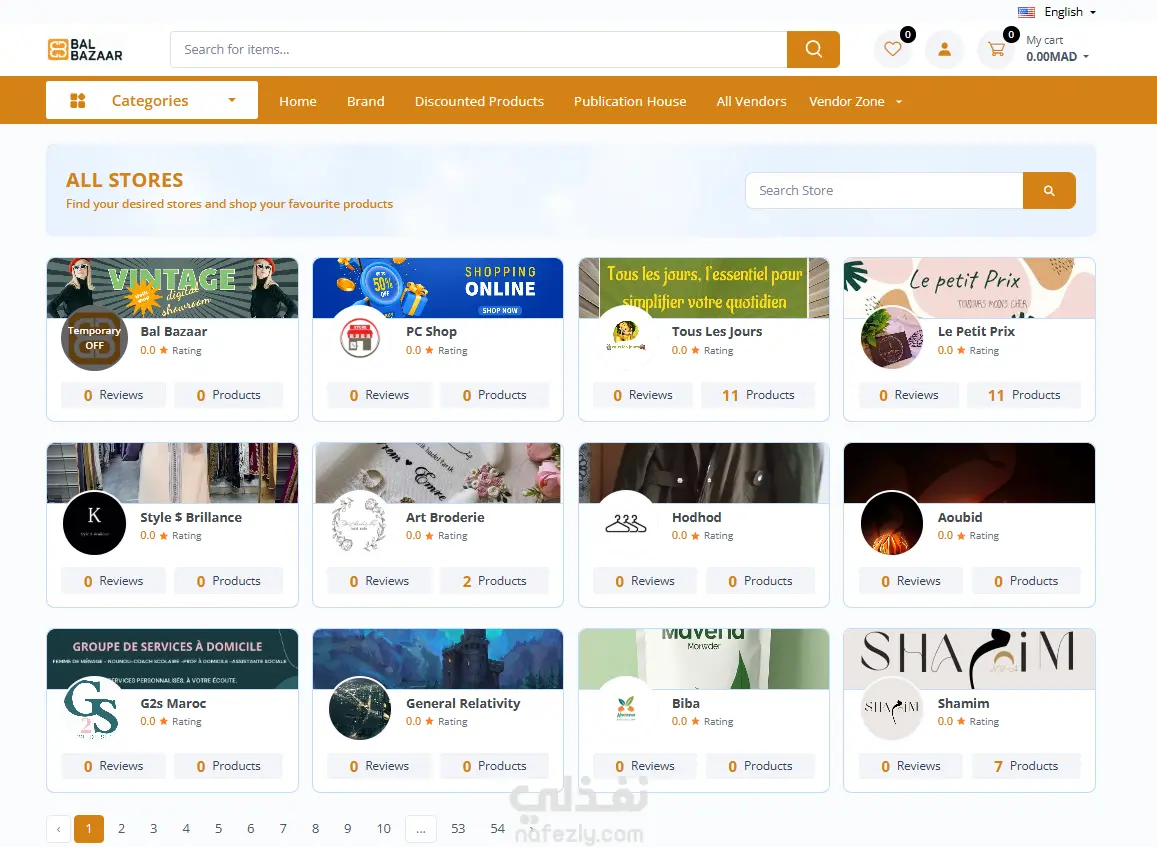Image resolution: width=1157 pixels, height=847 pixels.
Task: Click Hodhod 0 Reviews box
Action: click(645, 581)
